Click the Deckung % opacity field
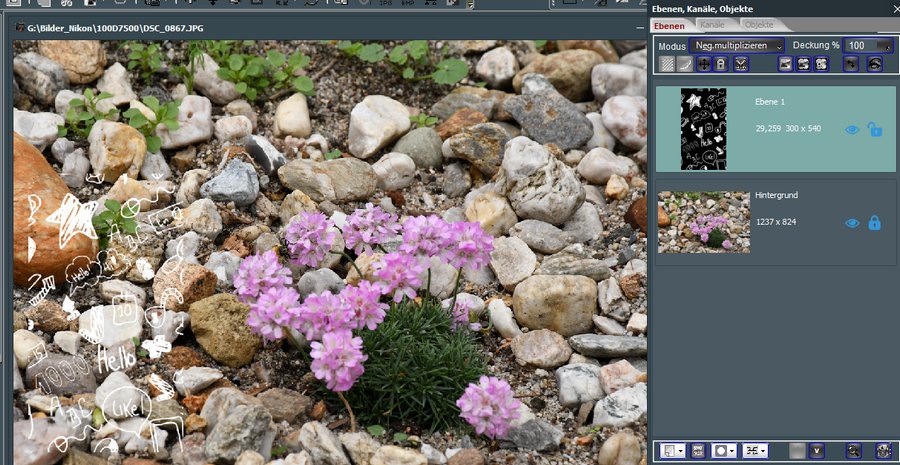This screenshot has height=465, width=900. coord(868,46)
